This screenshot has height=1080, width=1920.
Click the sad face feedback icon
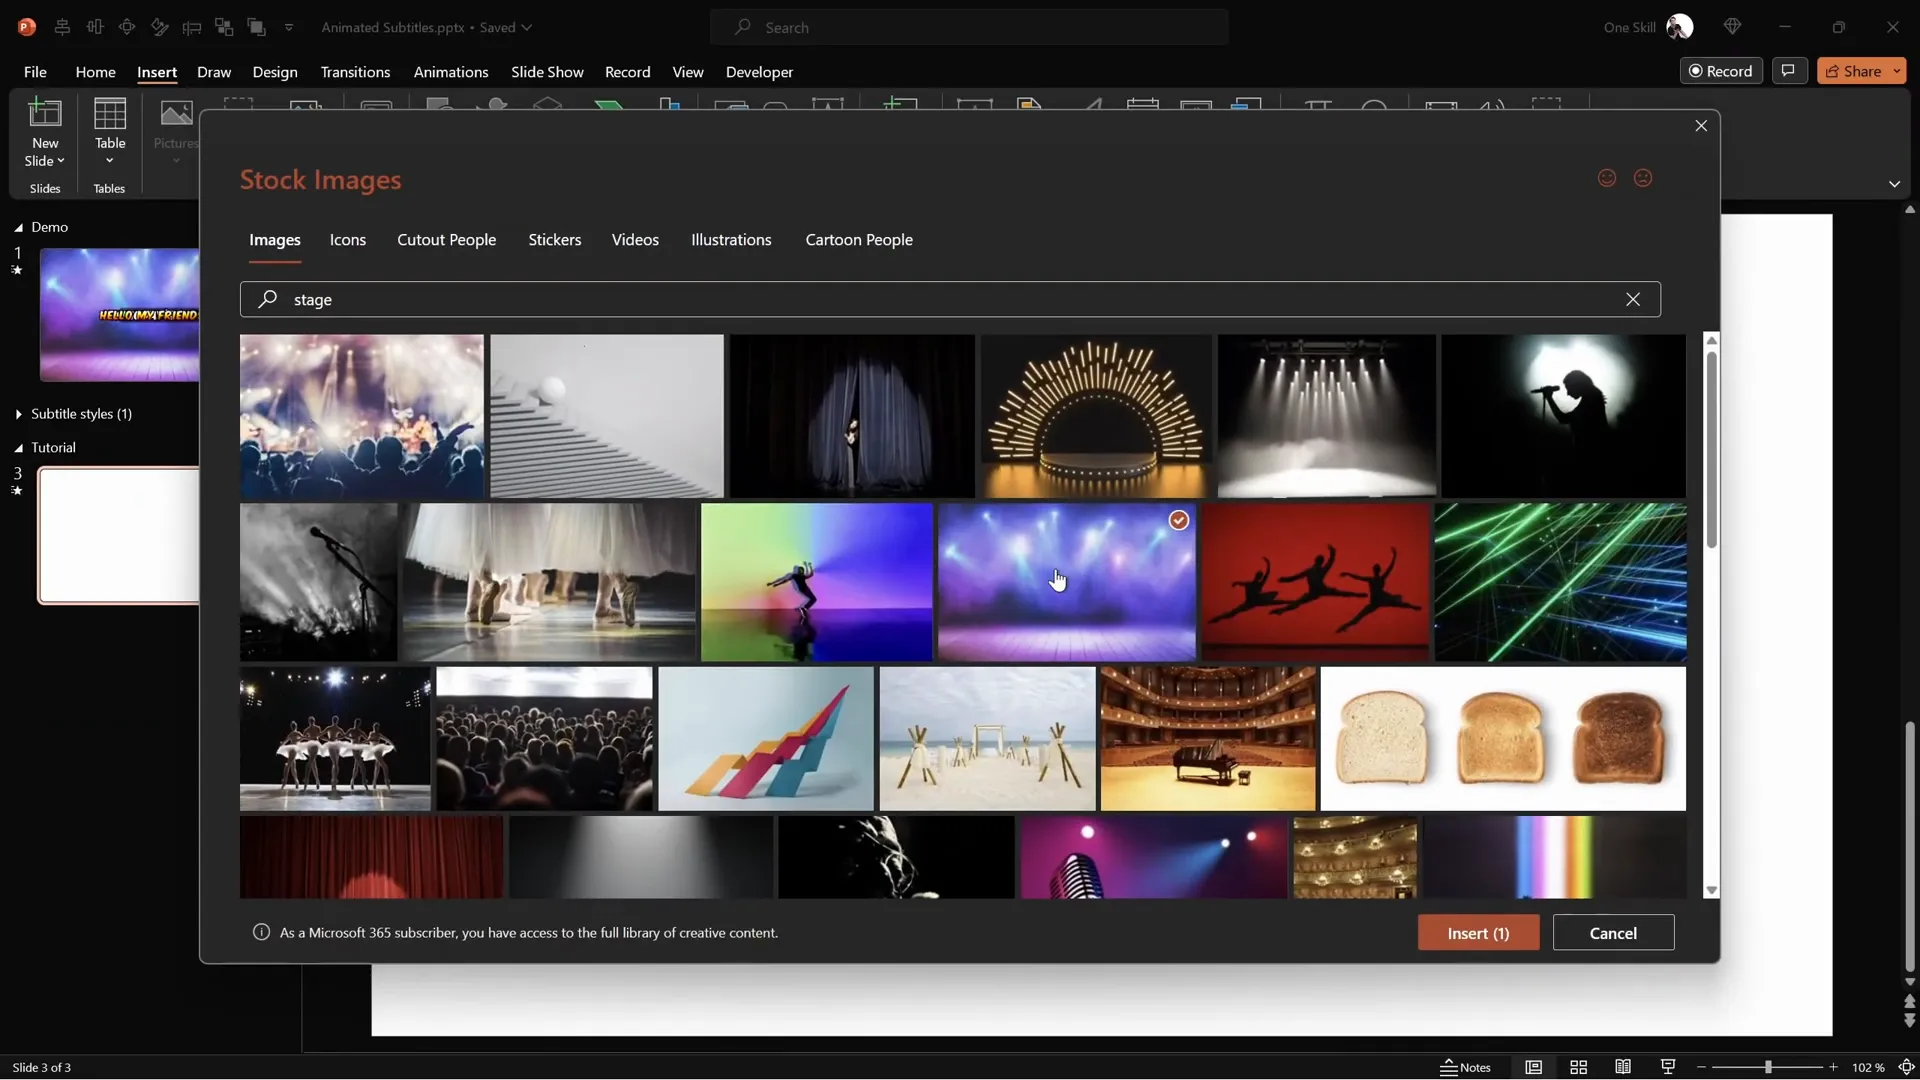(1643, 178)
